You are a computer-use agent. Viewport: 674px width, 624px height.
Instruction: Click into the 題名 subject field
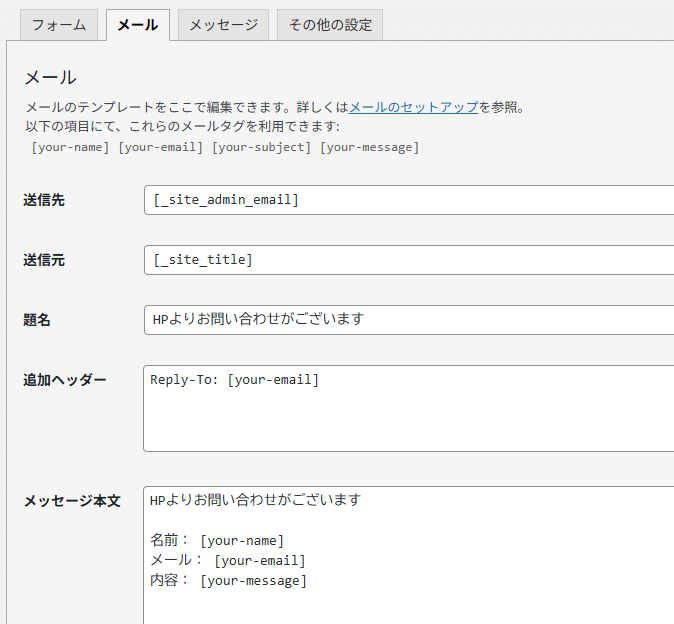click(408, 320)
